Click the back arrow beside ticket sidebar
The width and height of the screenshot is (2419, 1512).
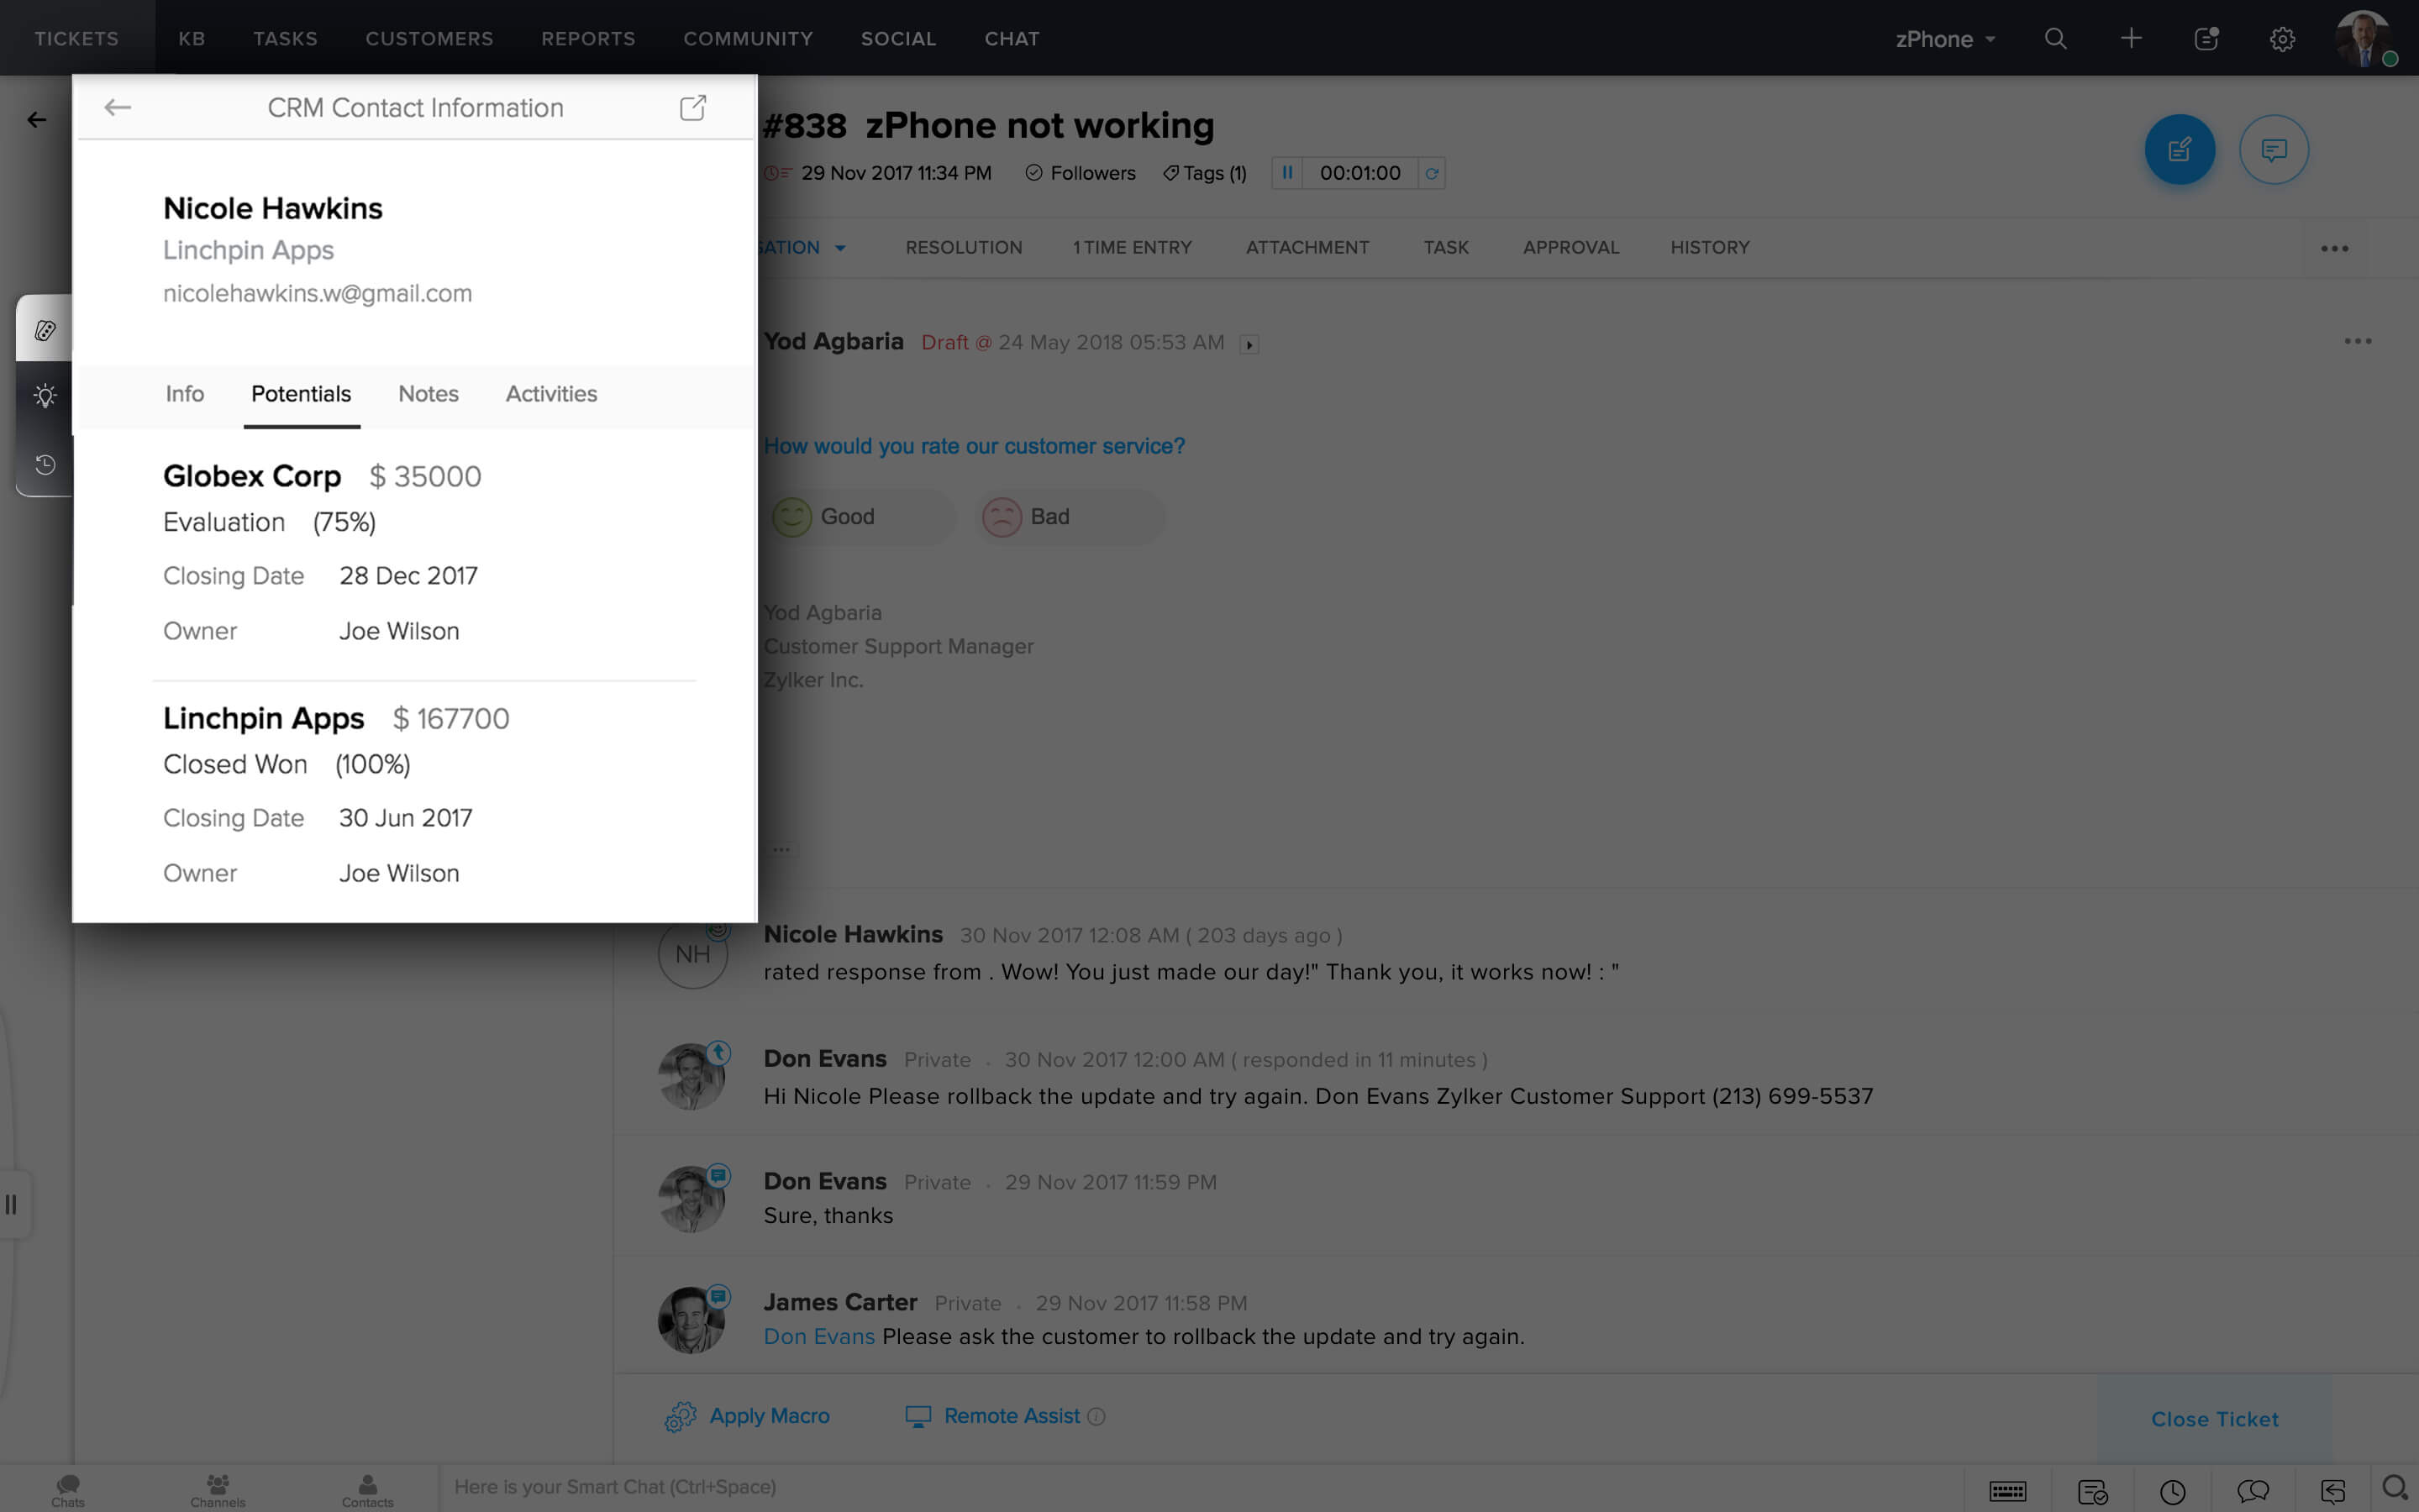tap(37, 120)
